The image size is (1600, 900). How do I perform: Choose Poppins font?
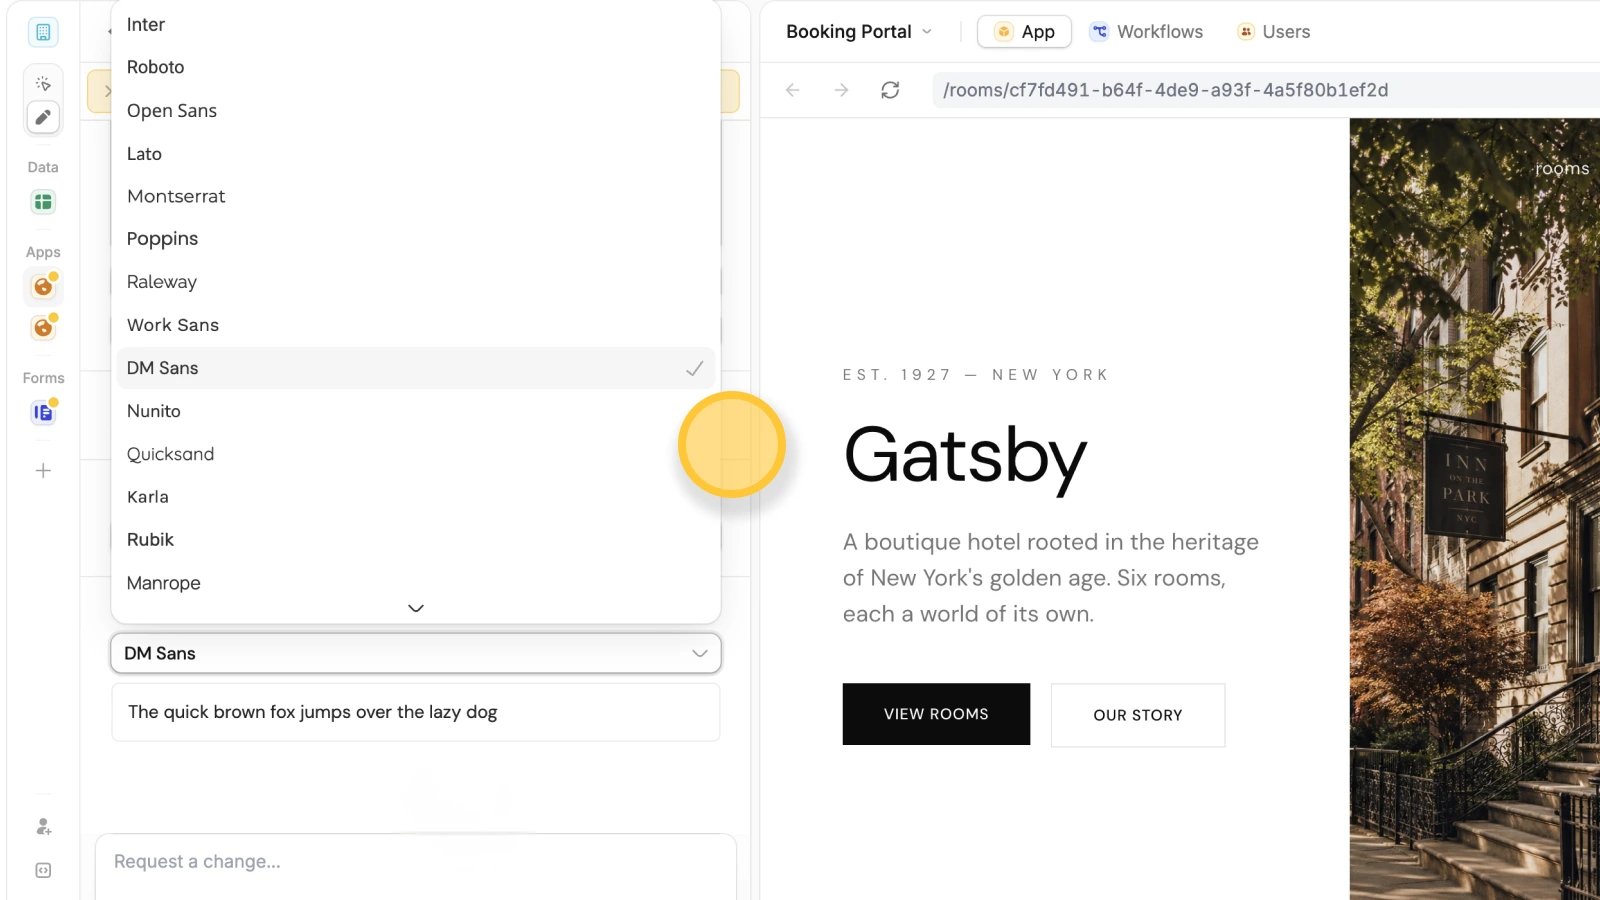point(416,239)
